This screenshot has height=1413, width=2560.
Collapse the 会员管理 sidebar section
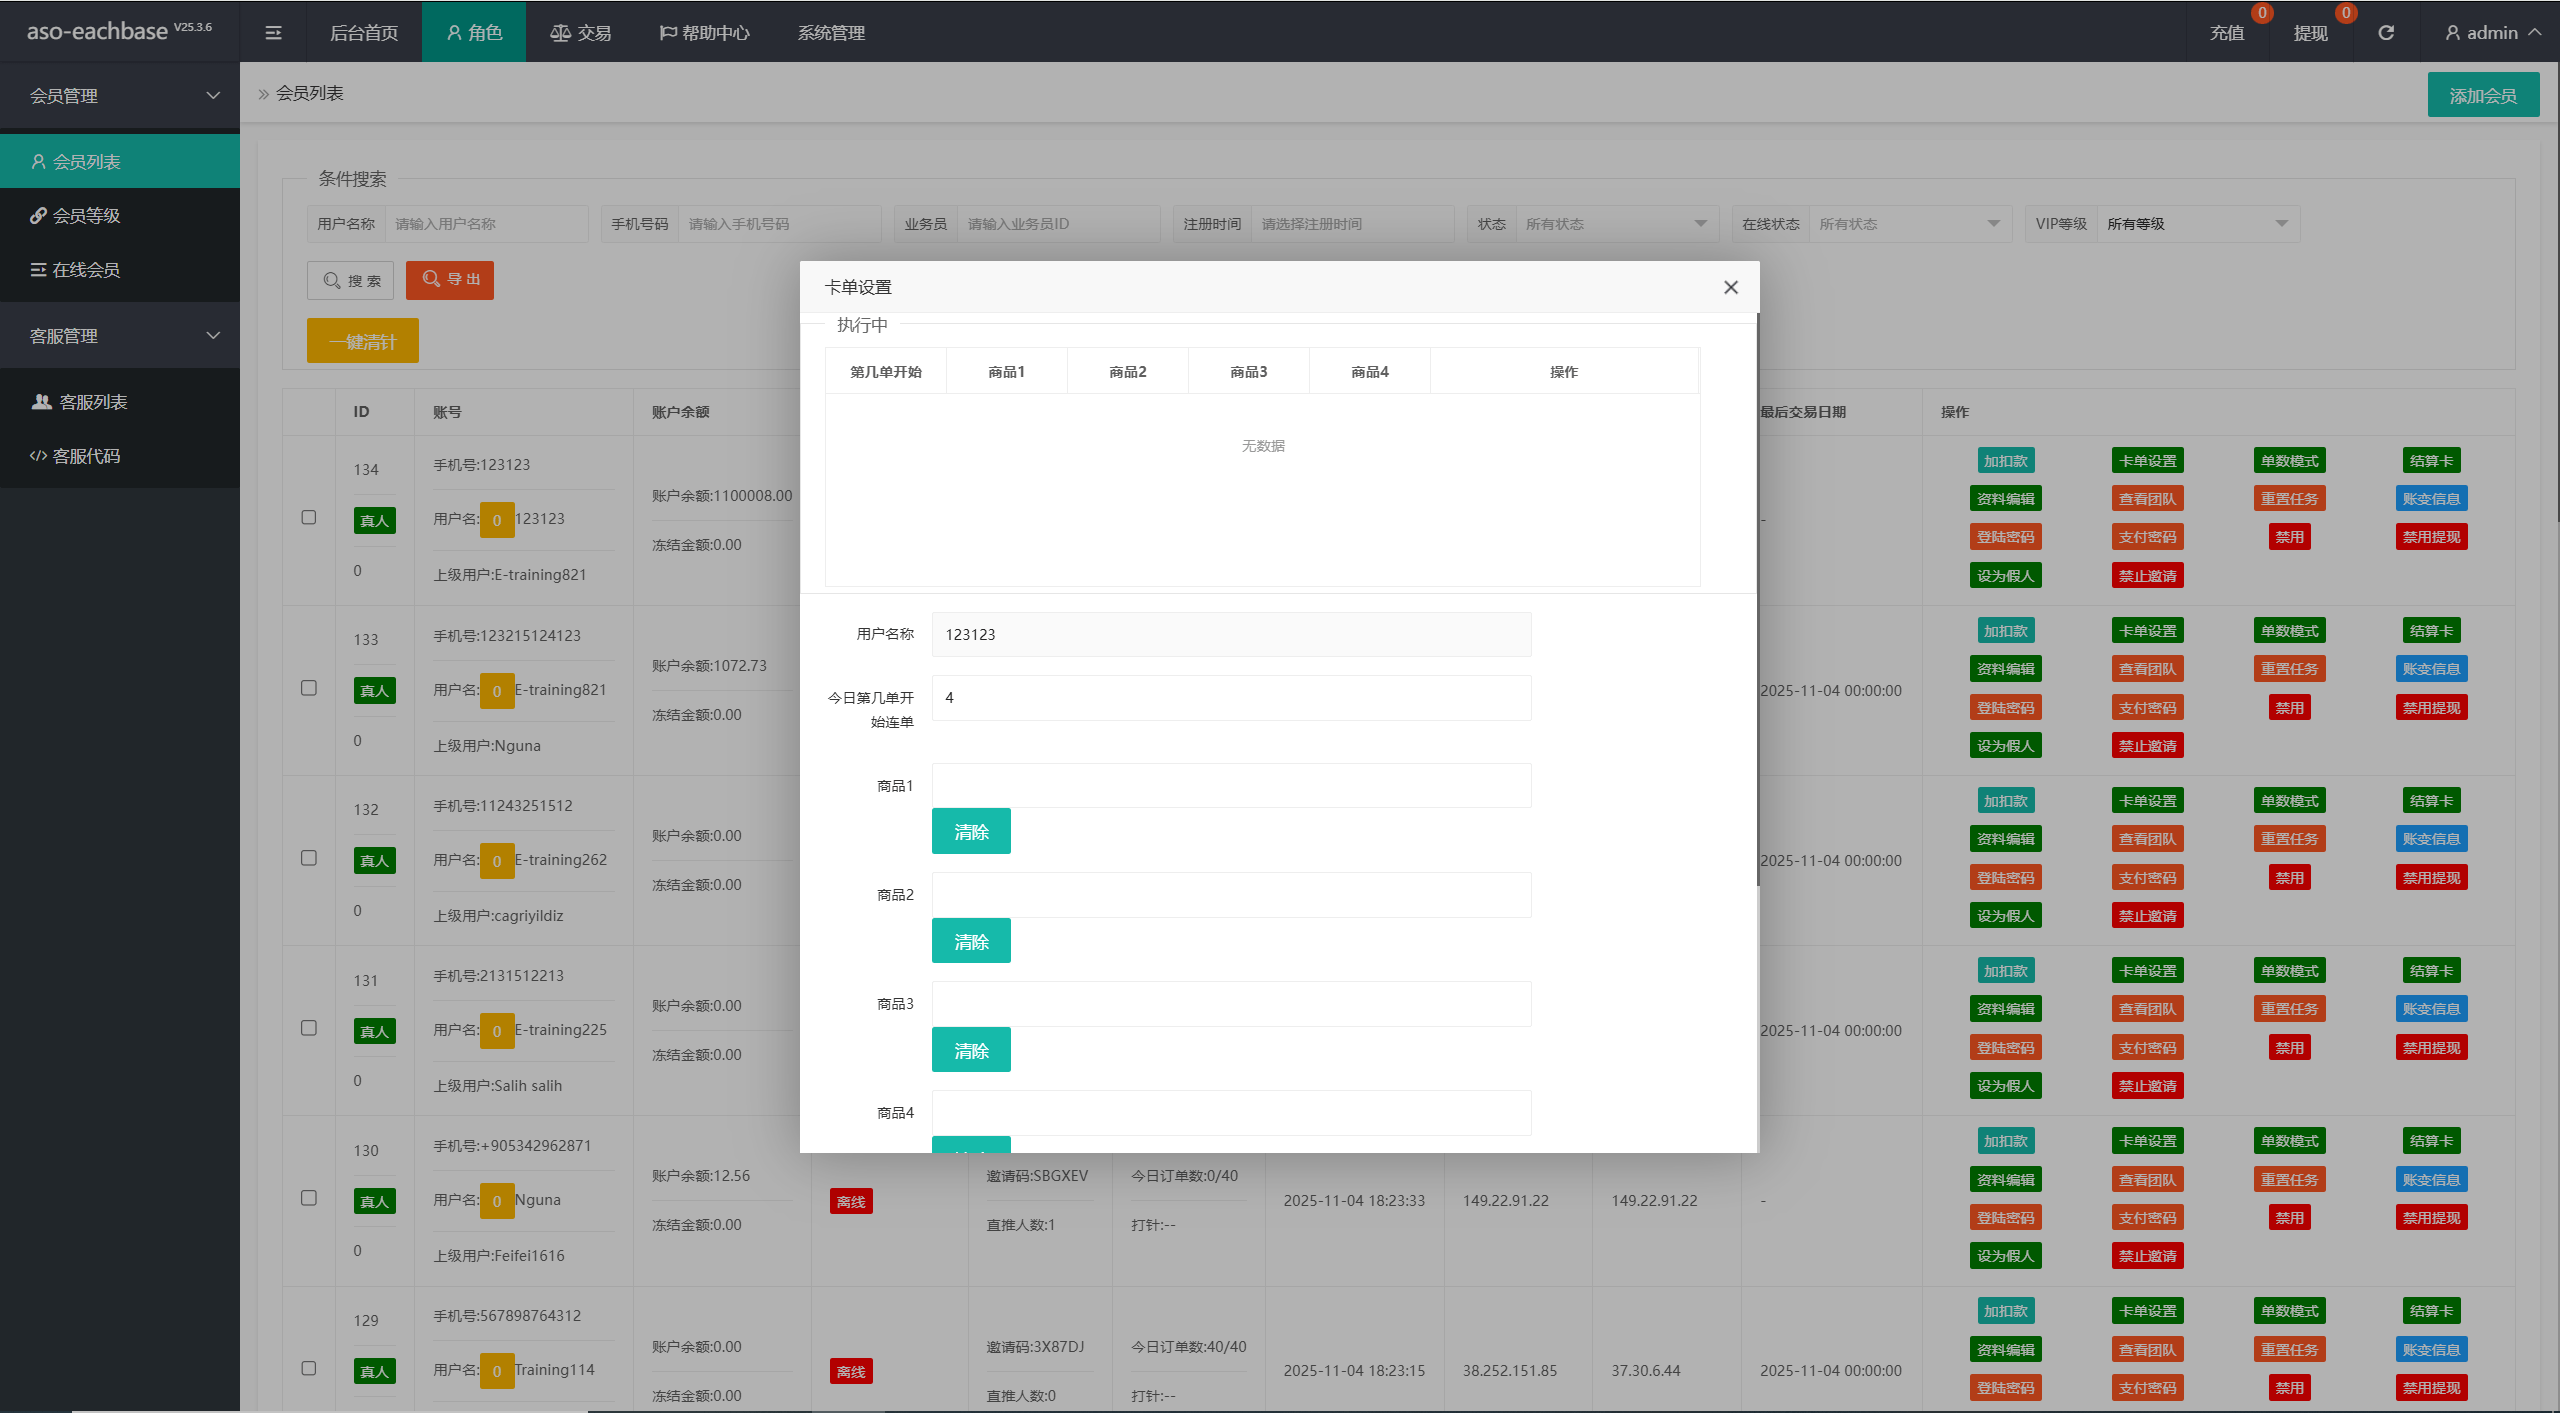click(120, 96)
